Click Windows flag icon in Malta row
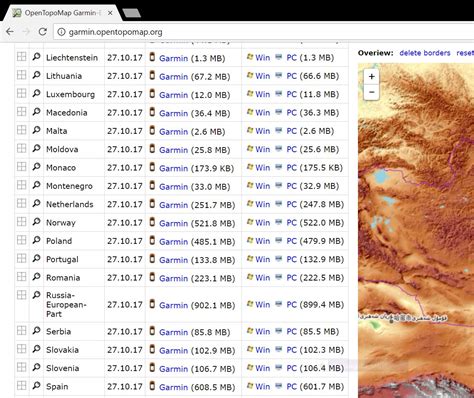Image resolution: width=474 pixels, height=398 pixels. coord(250,130)
